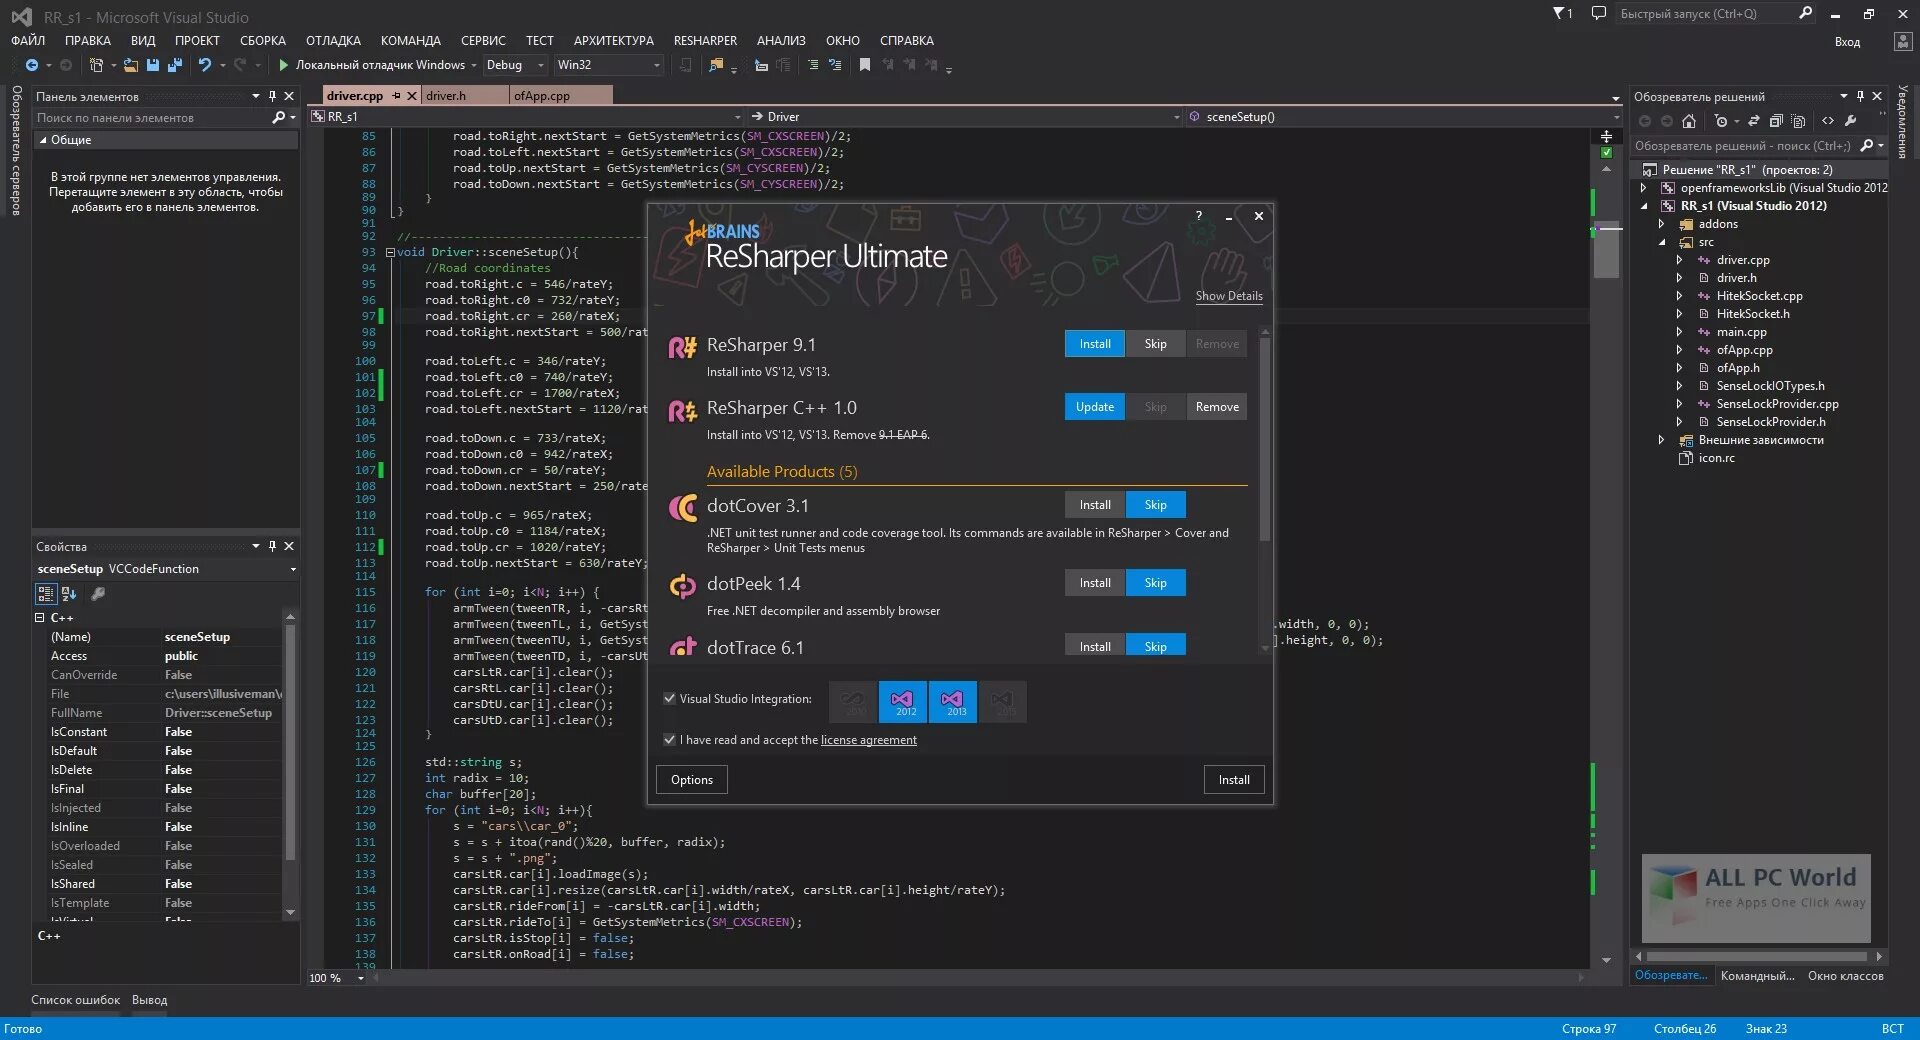Pin the Toolbox panel with the pin icon

tap(272, 96)
